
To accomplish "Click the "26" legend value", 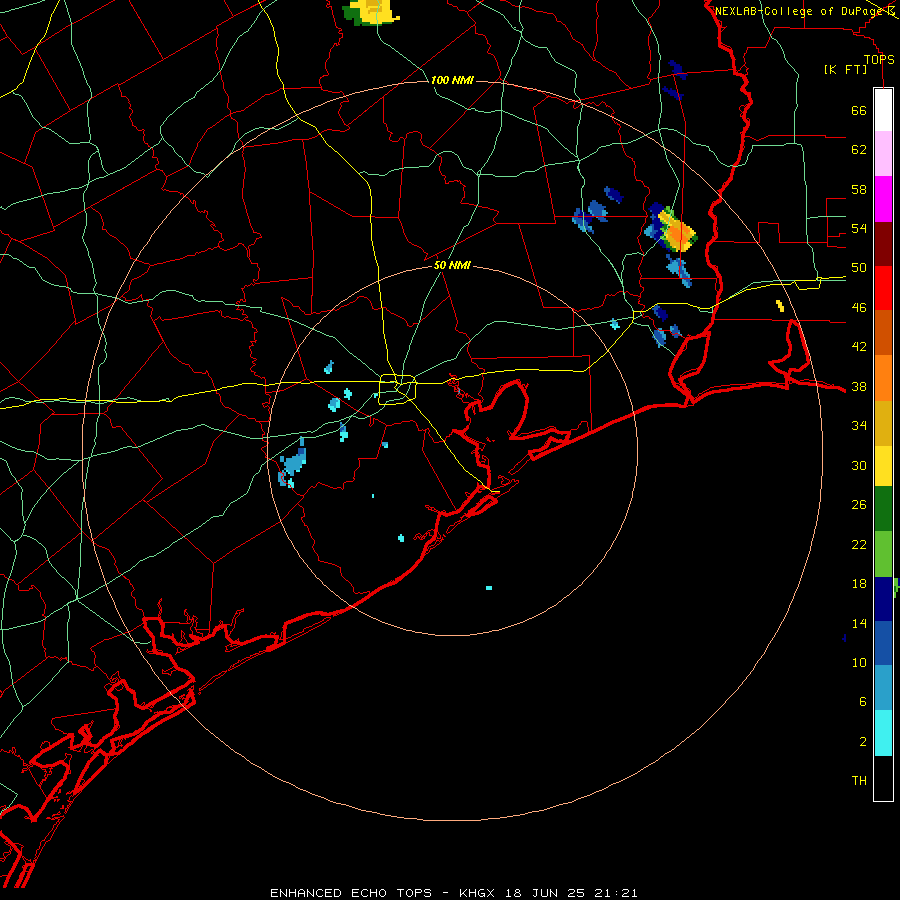I will point(859,505).
